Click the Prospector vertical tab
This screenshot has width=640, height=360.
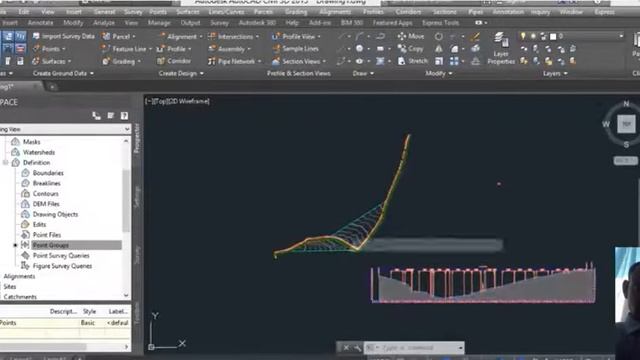(x=137, y=139)
